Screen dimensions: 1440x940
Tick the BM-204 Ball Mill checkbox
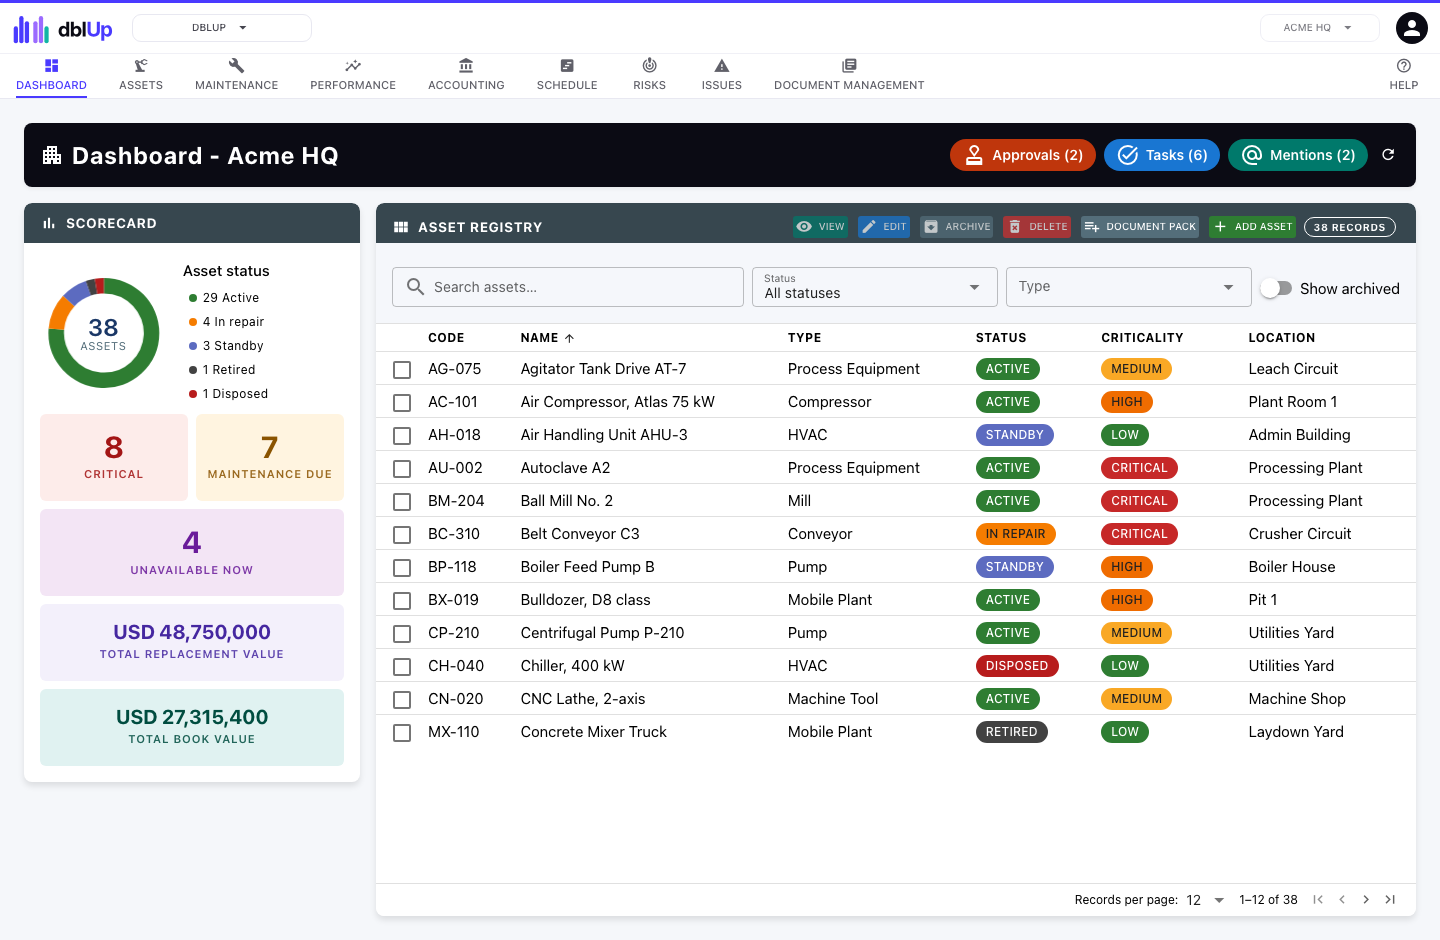point(402,502)
